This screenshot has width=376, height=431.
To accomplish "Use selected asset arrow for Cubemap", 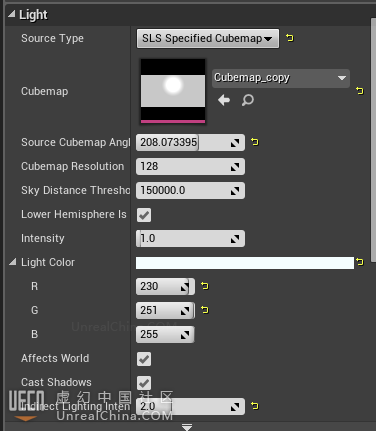I will [224, 100].
